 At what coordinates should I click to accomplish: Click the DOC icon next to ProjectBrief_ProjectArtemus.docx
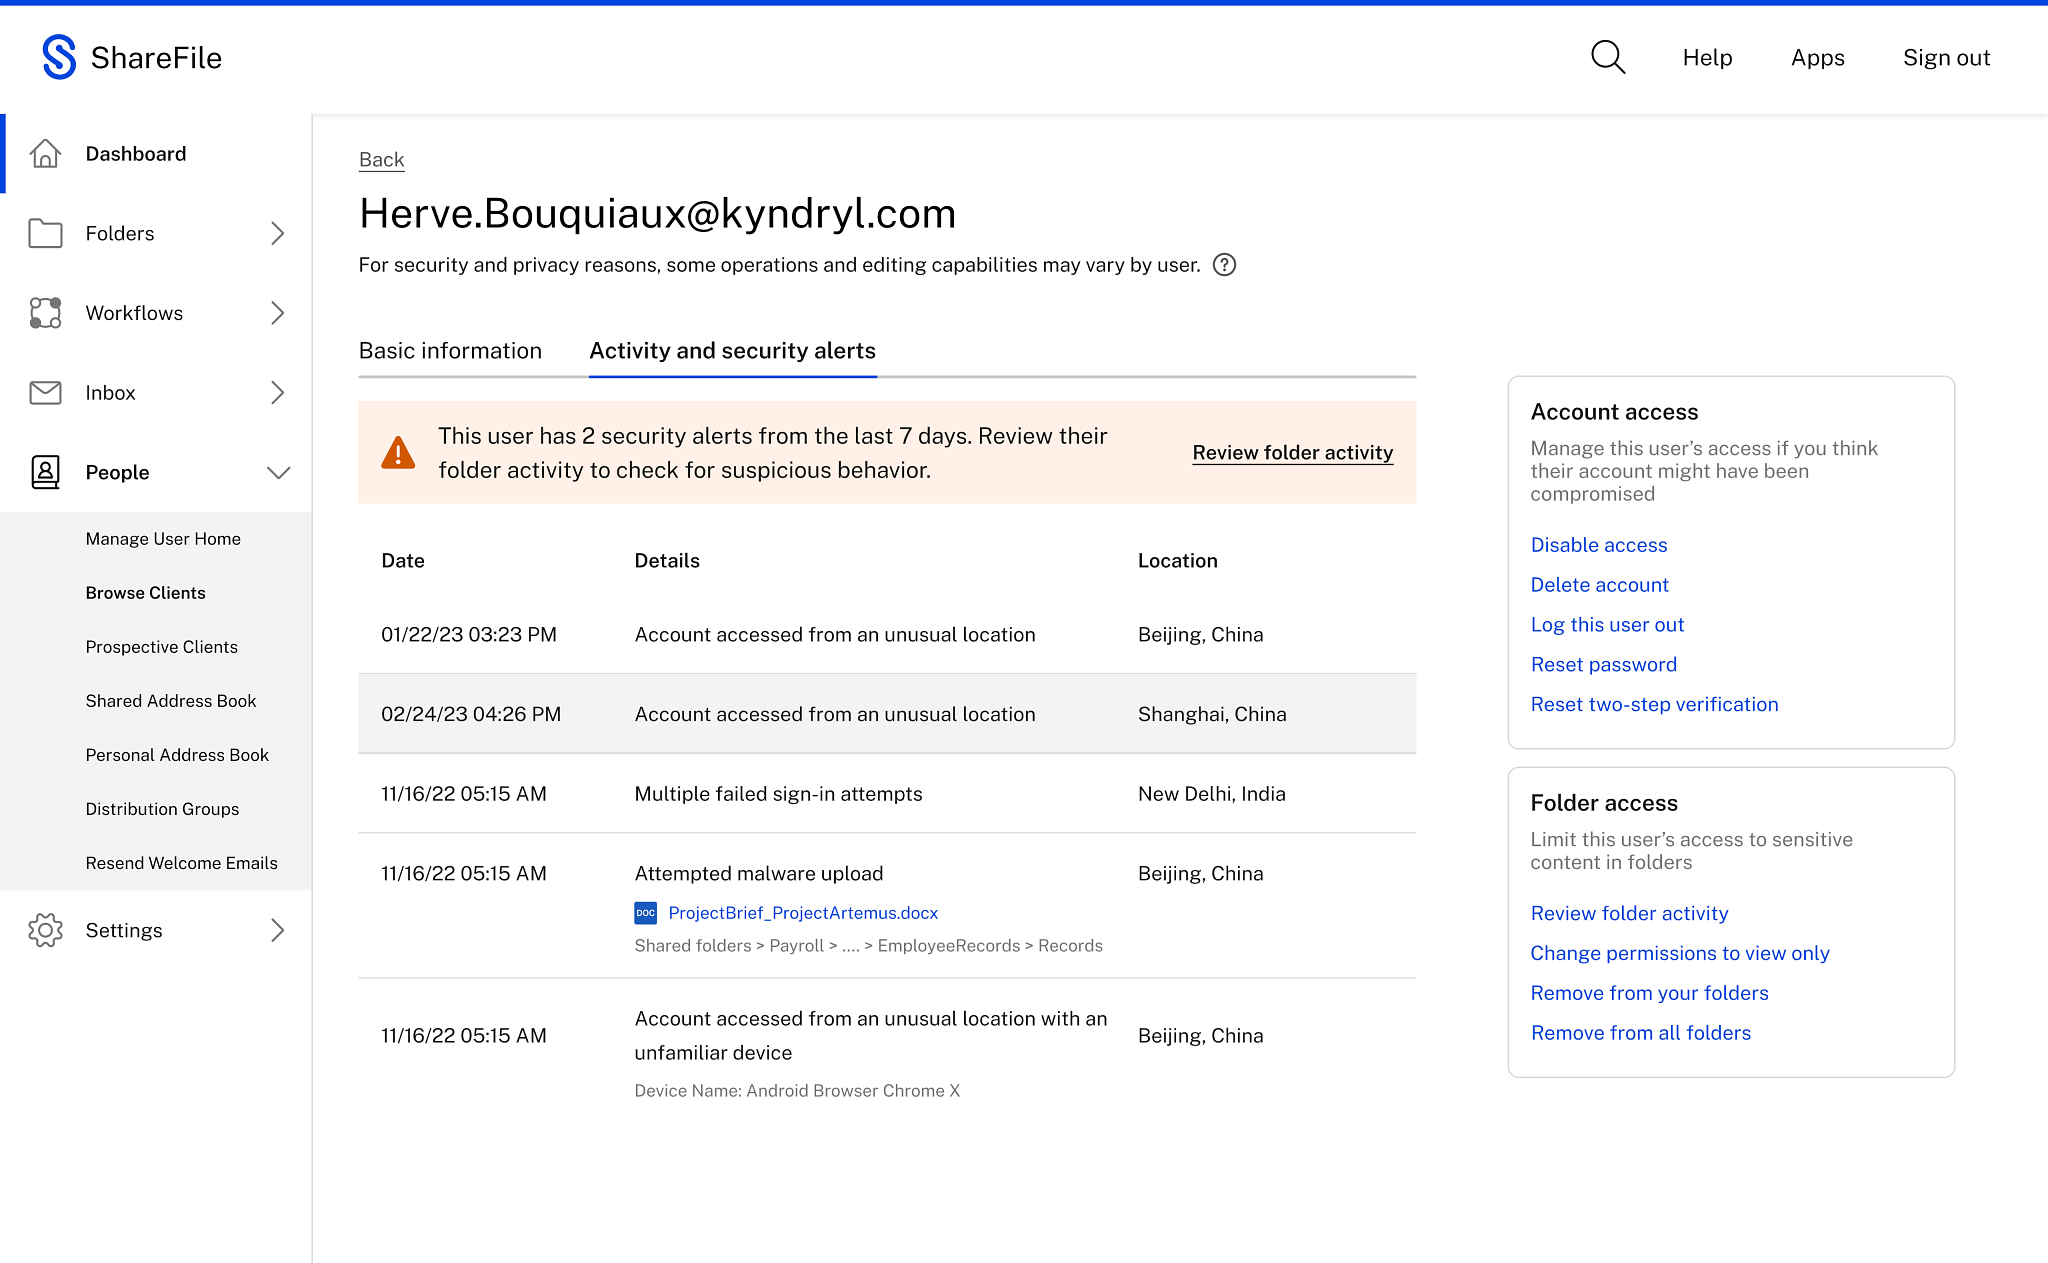click(x=646, y=913)
